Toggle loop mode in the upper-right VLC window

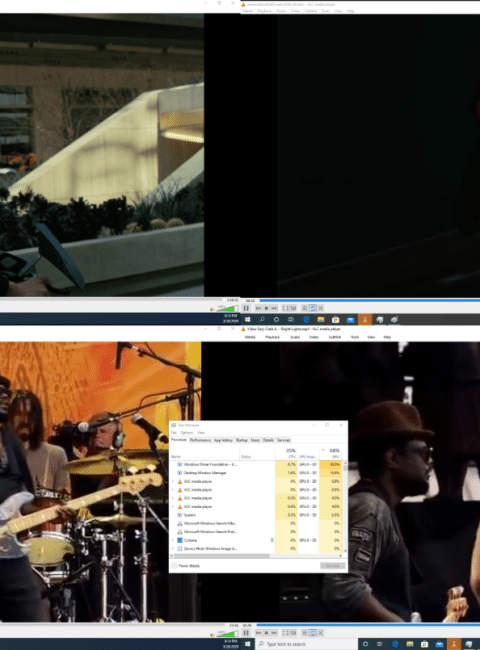tap(313, 308)
